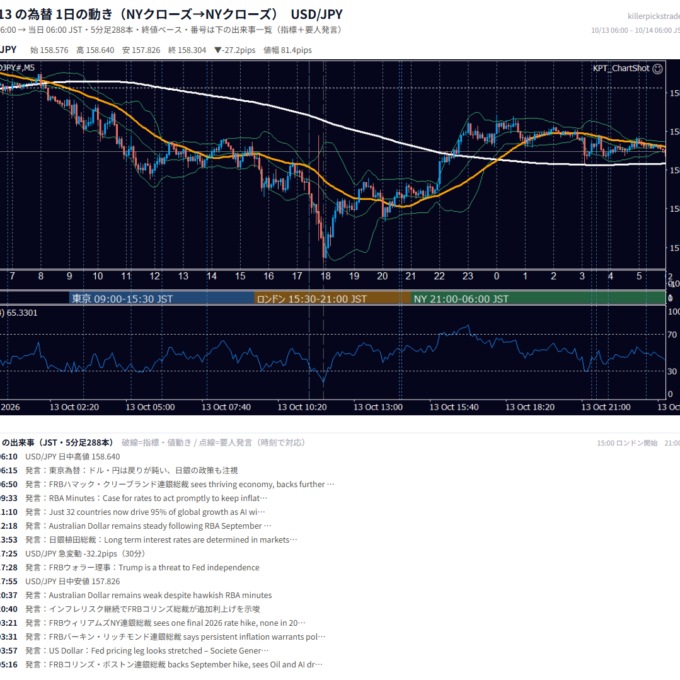Click hour label 23 on the JST axis
Viewport: 680px width, 680px height.
pos(468,276)
